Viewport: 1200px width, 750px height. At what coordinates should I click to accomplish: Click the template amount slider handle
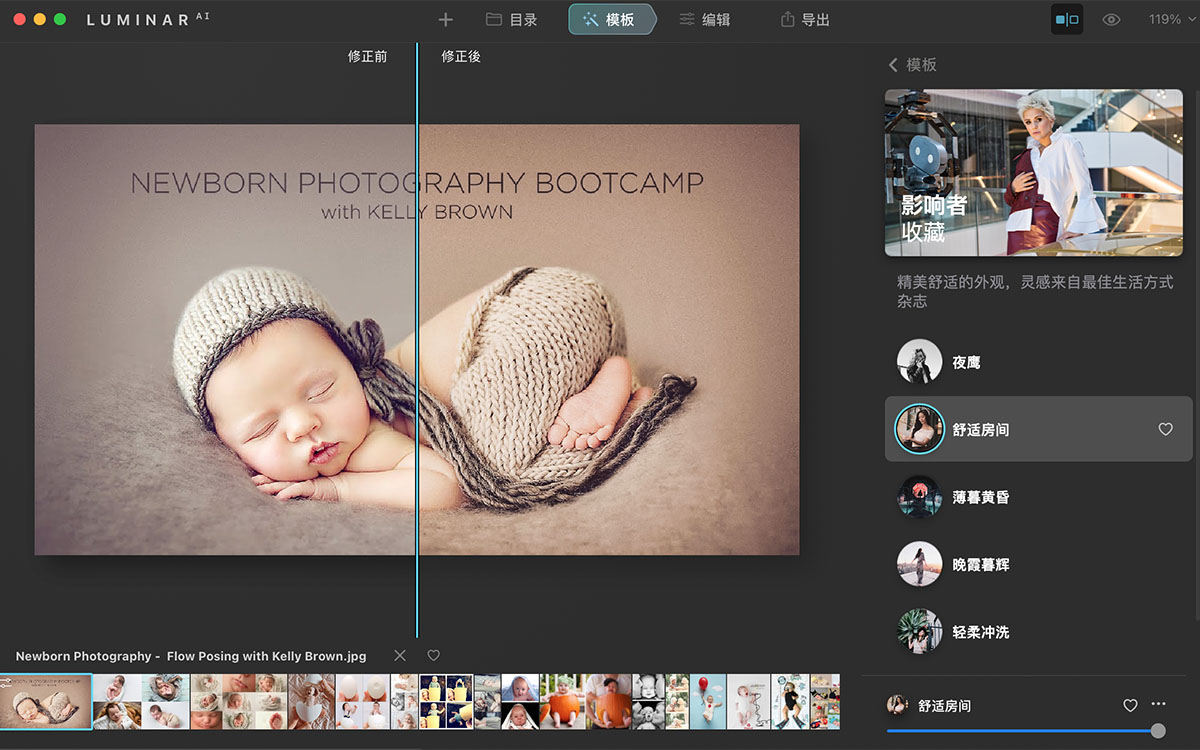(1158, 731)
